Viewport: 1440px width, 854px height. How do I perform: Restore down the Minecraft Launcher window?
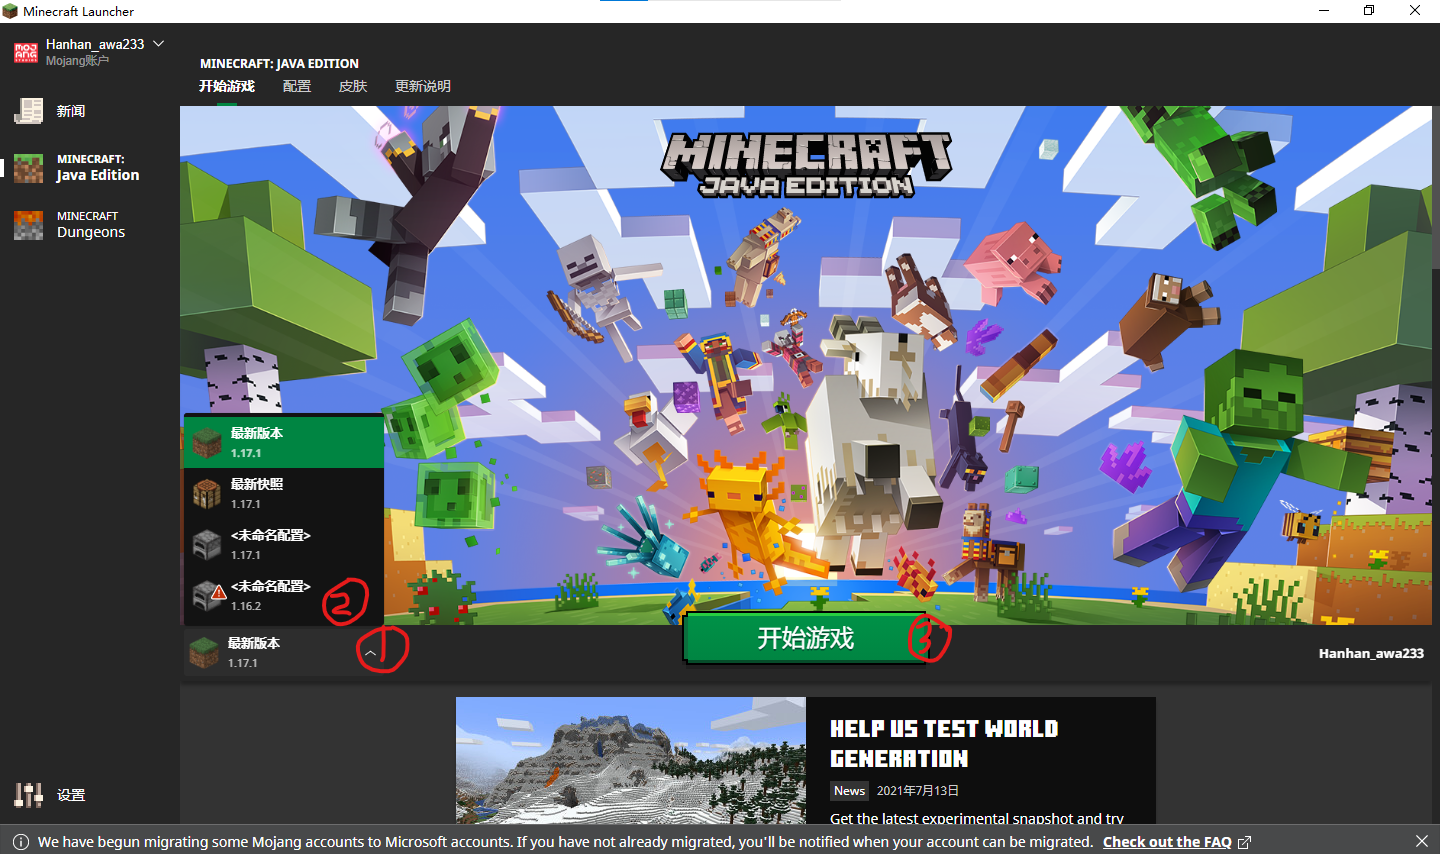(1369, 11)
